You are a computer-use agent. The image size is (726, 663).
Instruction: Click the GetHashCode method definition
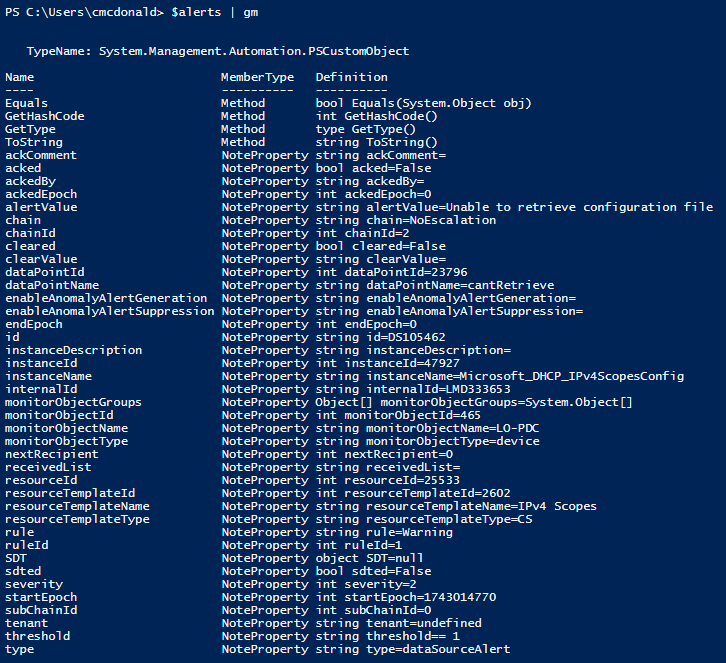376,116
